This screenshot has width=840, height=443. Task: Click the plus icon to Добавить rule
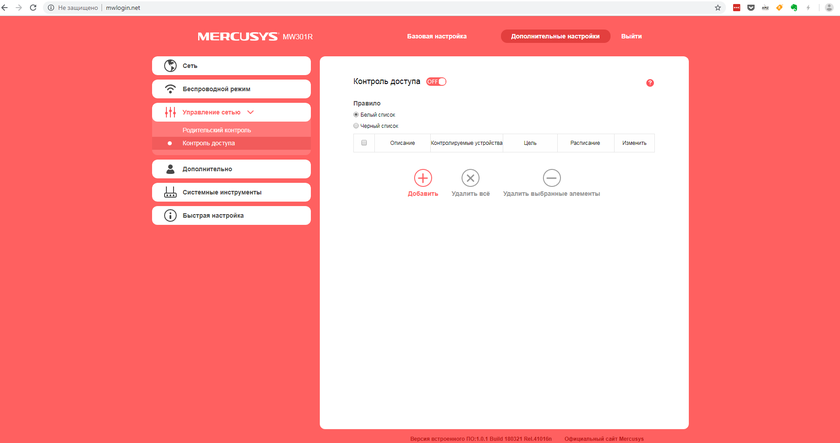coord(423,178)
